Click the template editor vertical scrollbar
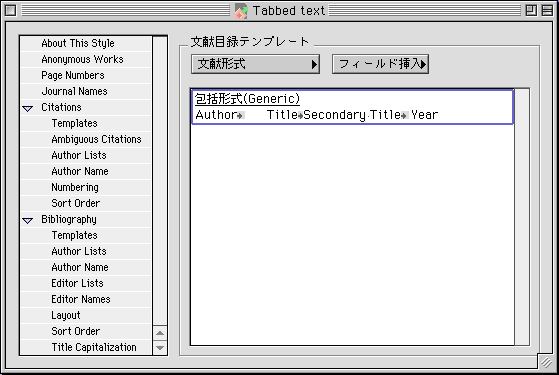Viewport: 559px width, 375px height. (x=522, y=217)
